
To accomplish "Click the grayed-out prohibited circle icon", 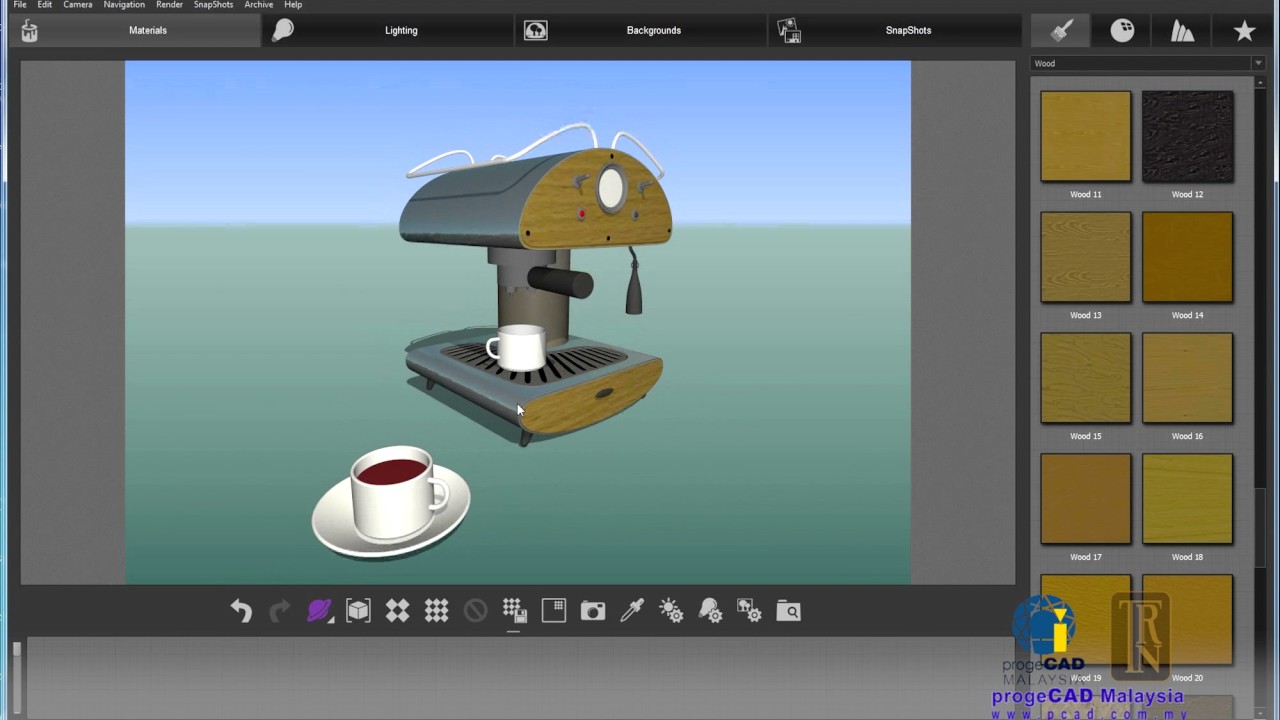I will point(475,611).
